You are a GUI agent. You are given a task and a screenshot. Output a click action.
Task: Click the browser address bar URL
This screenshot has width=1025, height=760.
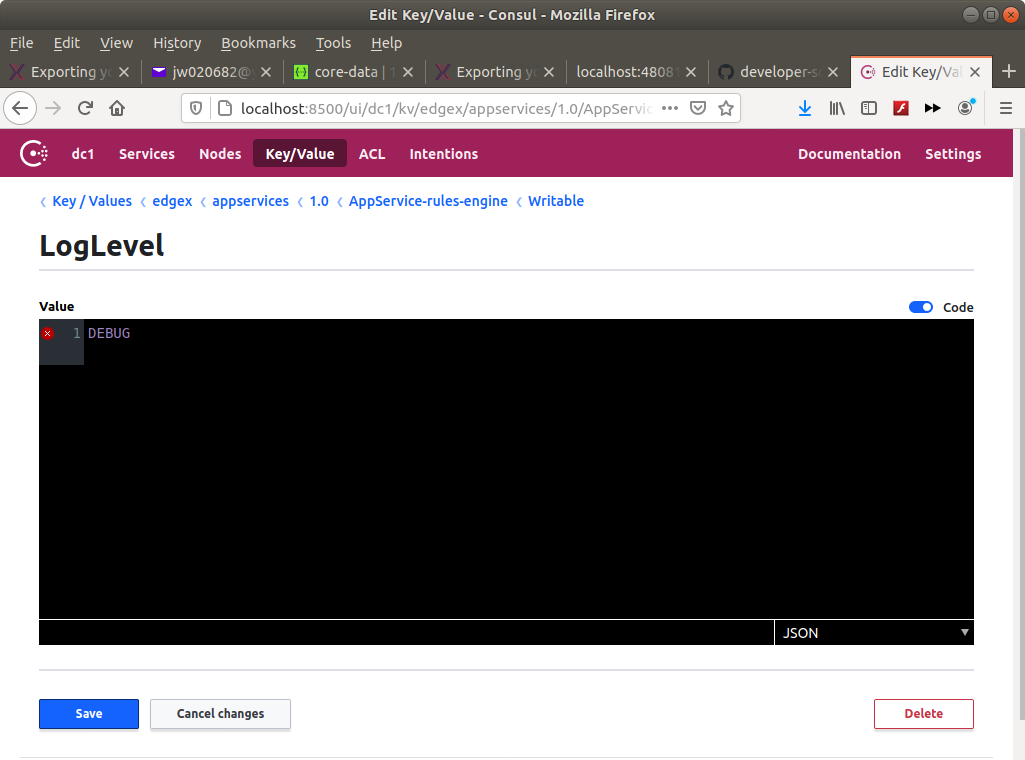[446, 108]
